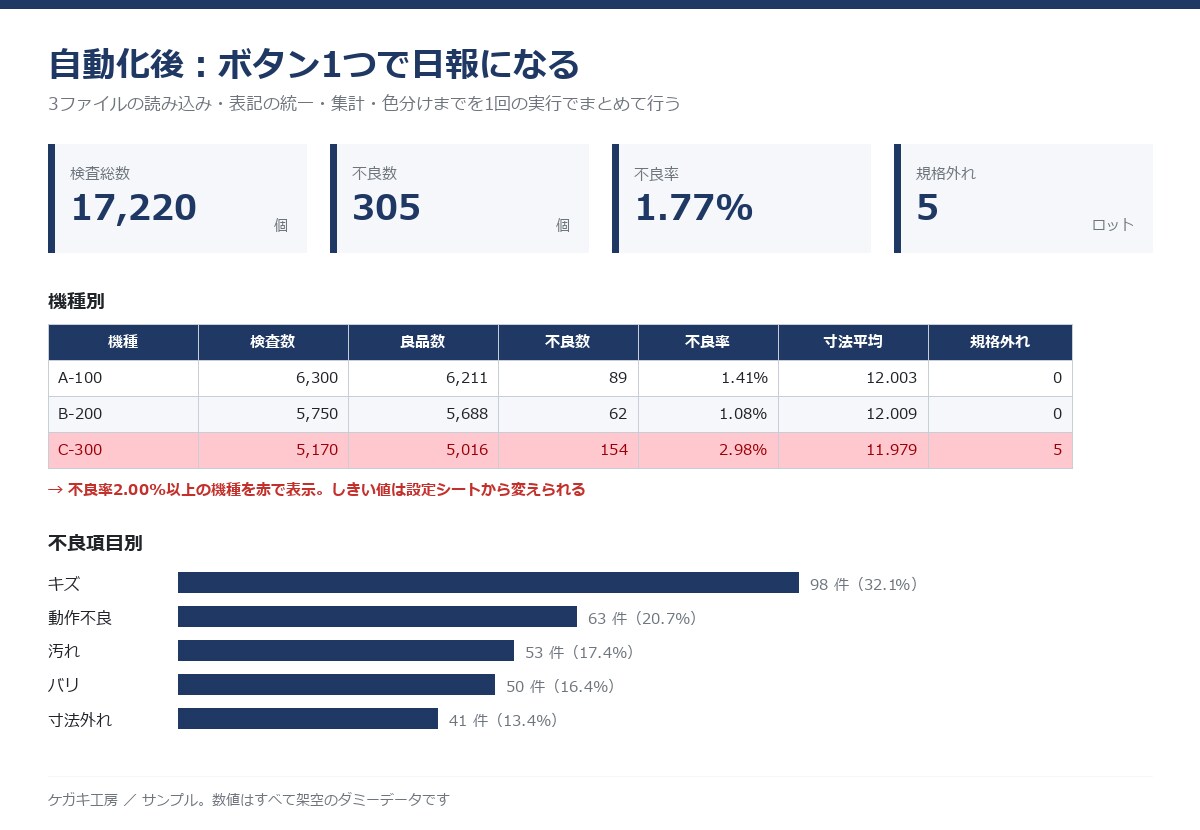
Task: Click the キズ bar label
Action: (x=64, y=584)
